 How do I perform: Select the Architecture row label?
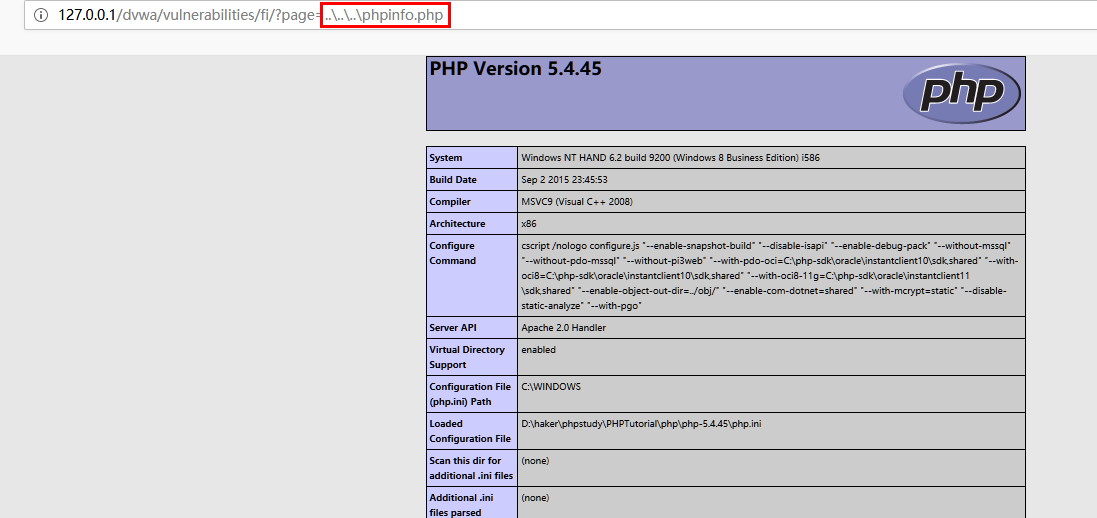point(457,224)
